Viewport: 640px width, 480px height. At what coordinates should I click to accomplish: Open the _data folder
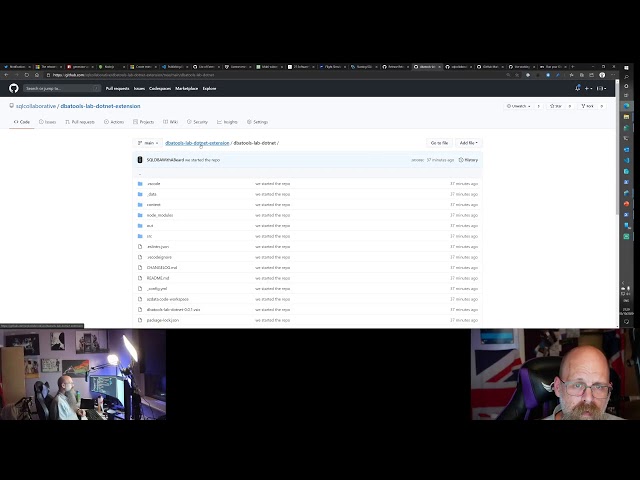click(151, 194)
